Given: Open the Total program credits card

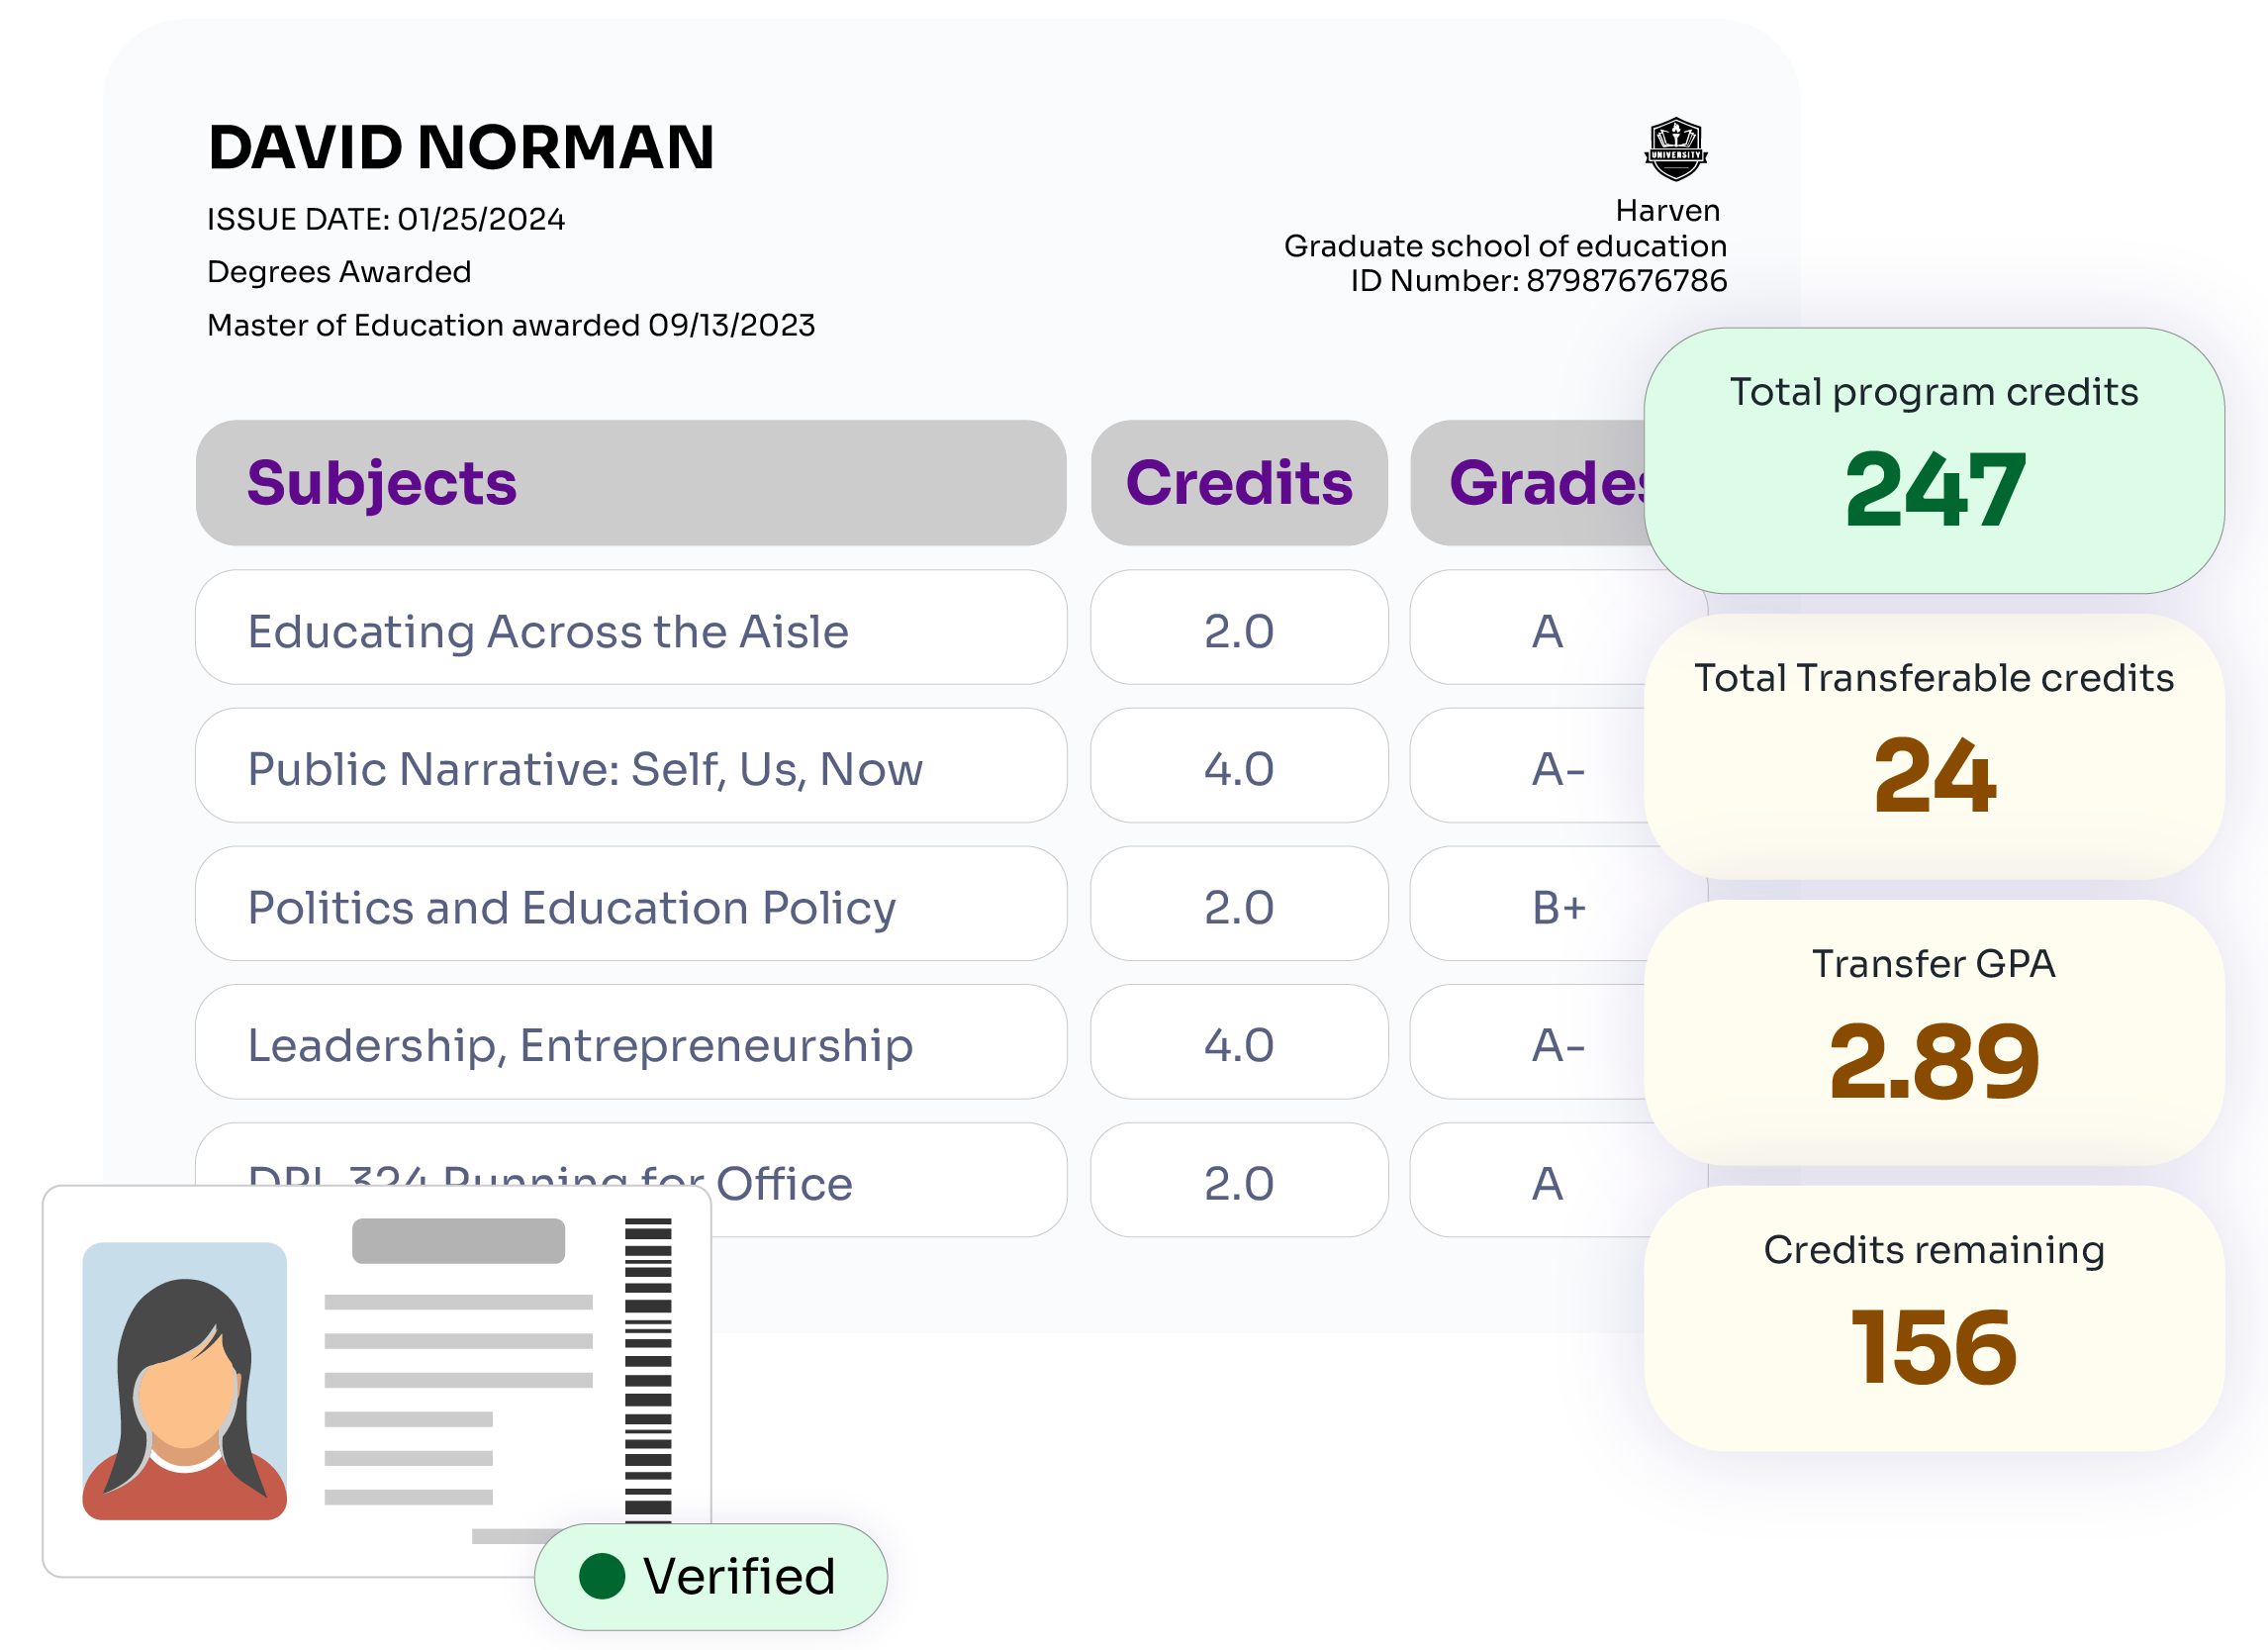Looking at the screenshot, I should point(1933,461).
